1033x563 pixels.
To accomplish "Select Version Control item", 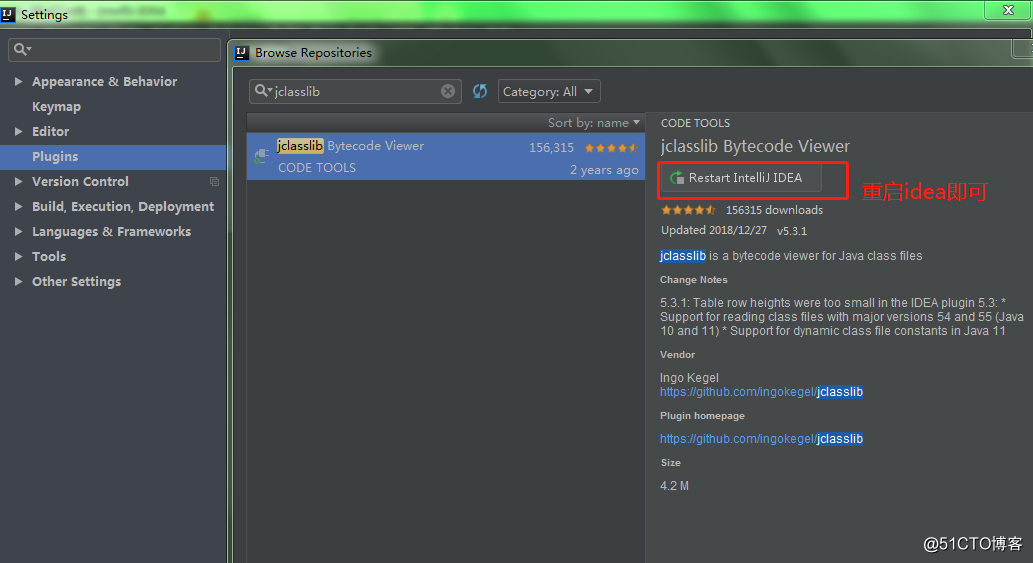I will click(80, 182).
